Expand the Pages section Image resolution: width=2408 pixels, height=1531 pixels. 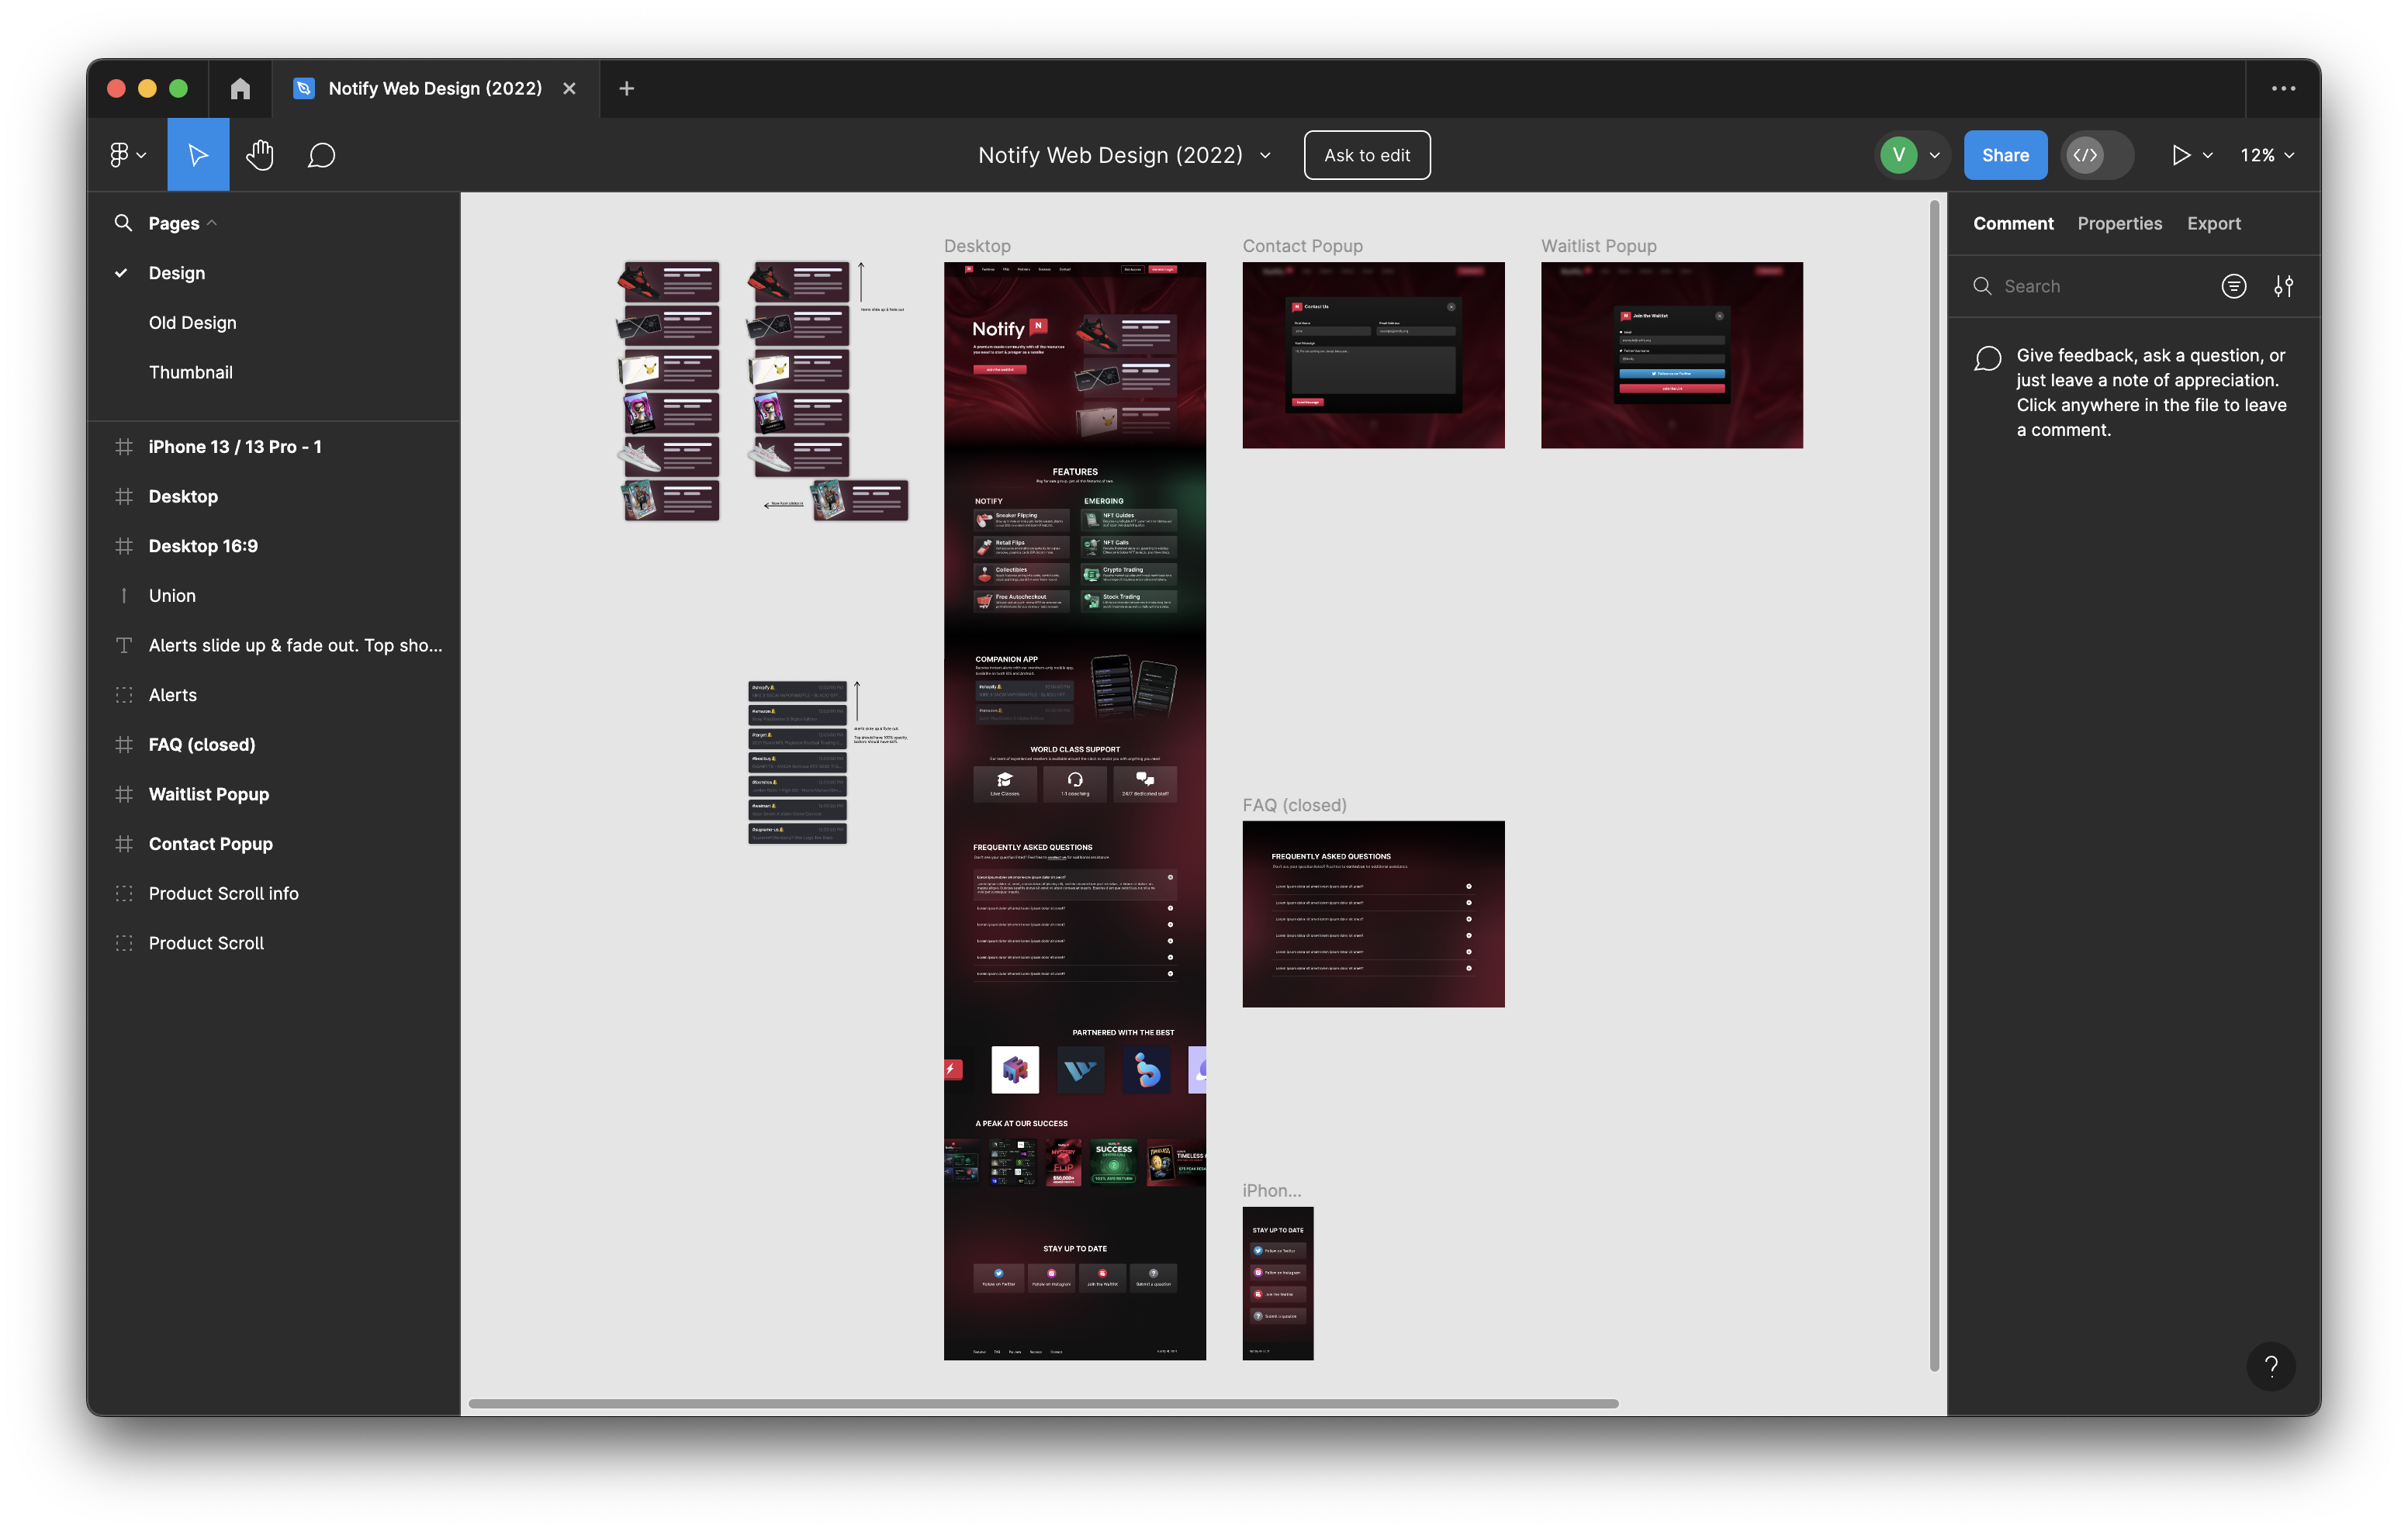pos(210,223)
